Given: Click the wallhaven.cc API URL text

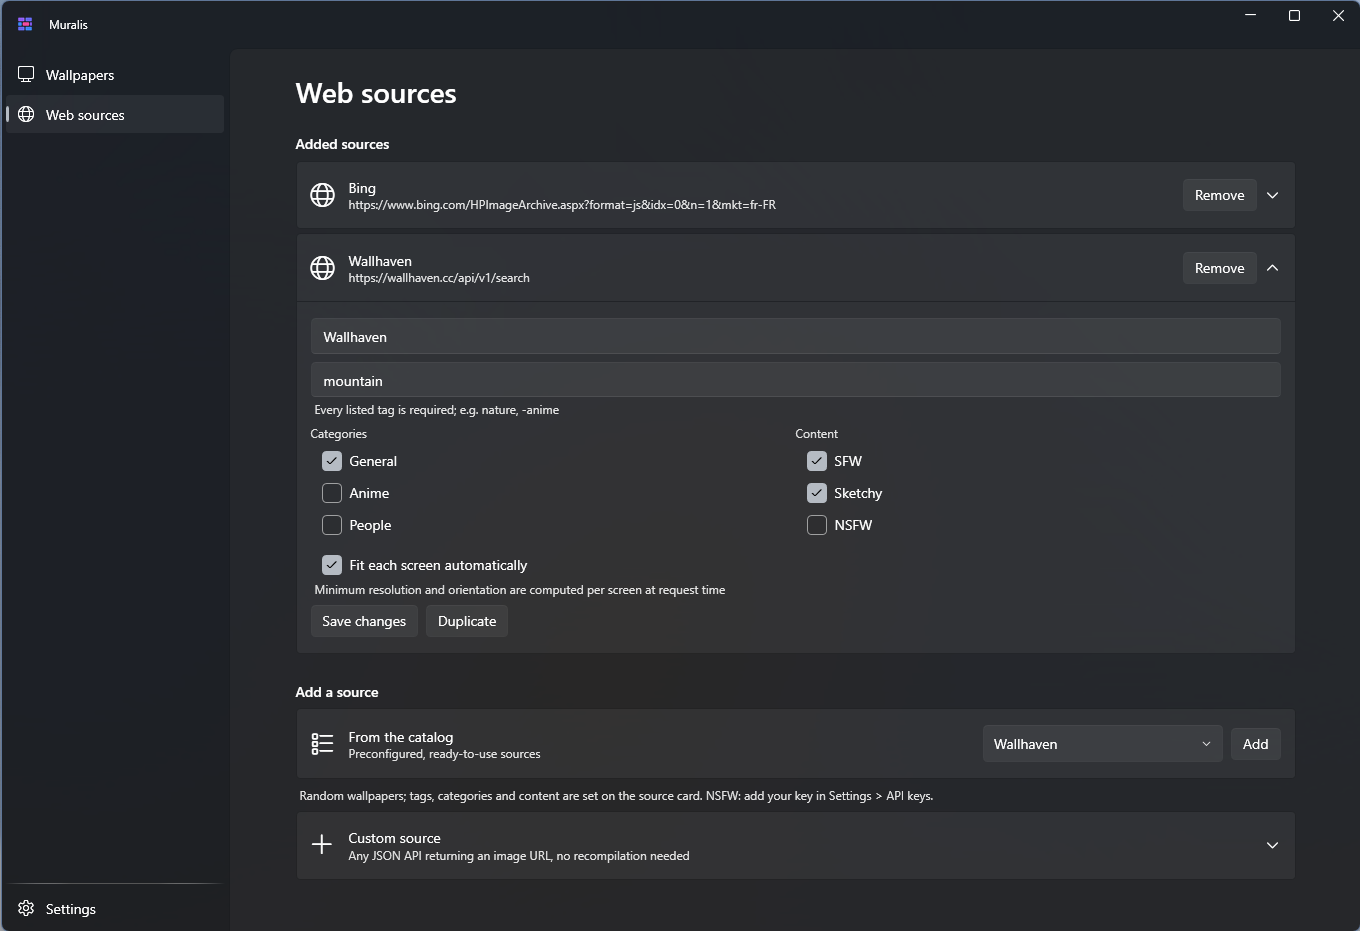Looking at the screenshot, I should 439,278.
